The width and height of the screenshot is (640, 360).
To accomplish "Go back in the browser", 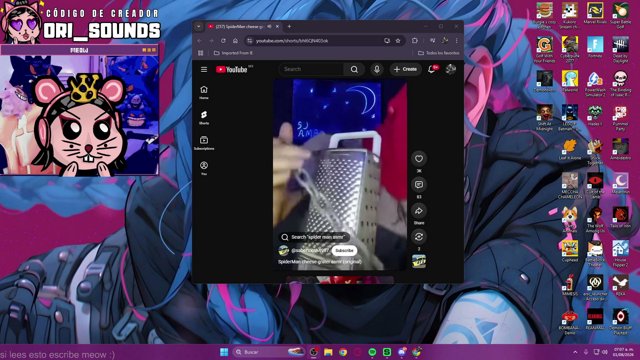I will pyautogui.click(x=200, y=41).
